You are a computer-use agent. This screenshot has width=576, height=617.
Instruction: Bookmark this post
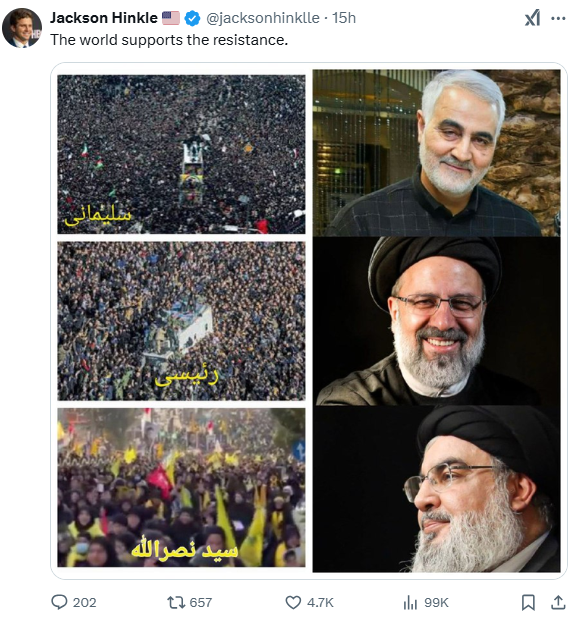528,602
